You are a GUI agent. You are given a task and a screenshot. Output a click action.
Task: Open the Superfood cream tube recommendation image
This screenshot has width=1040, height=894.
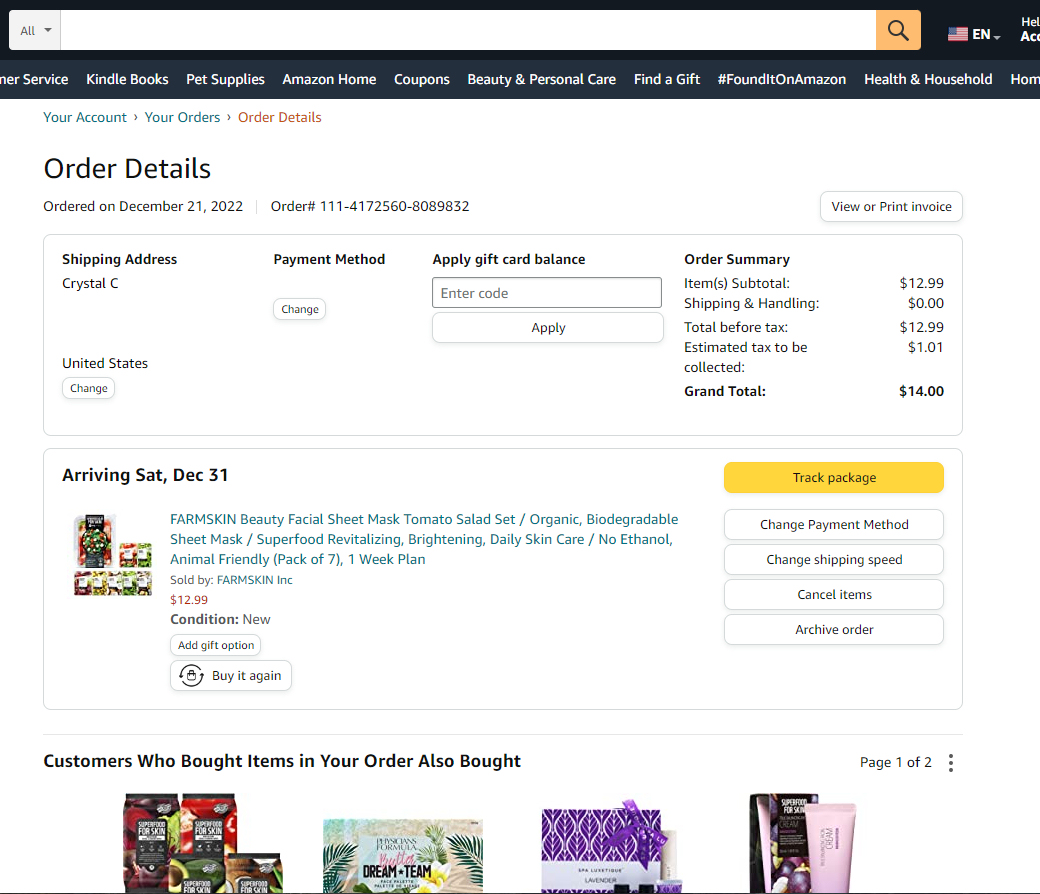pos(803,843)
